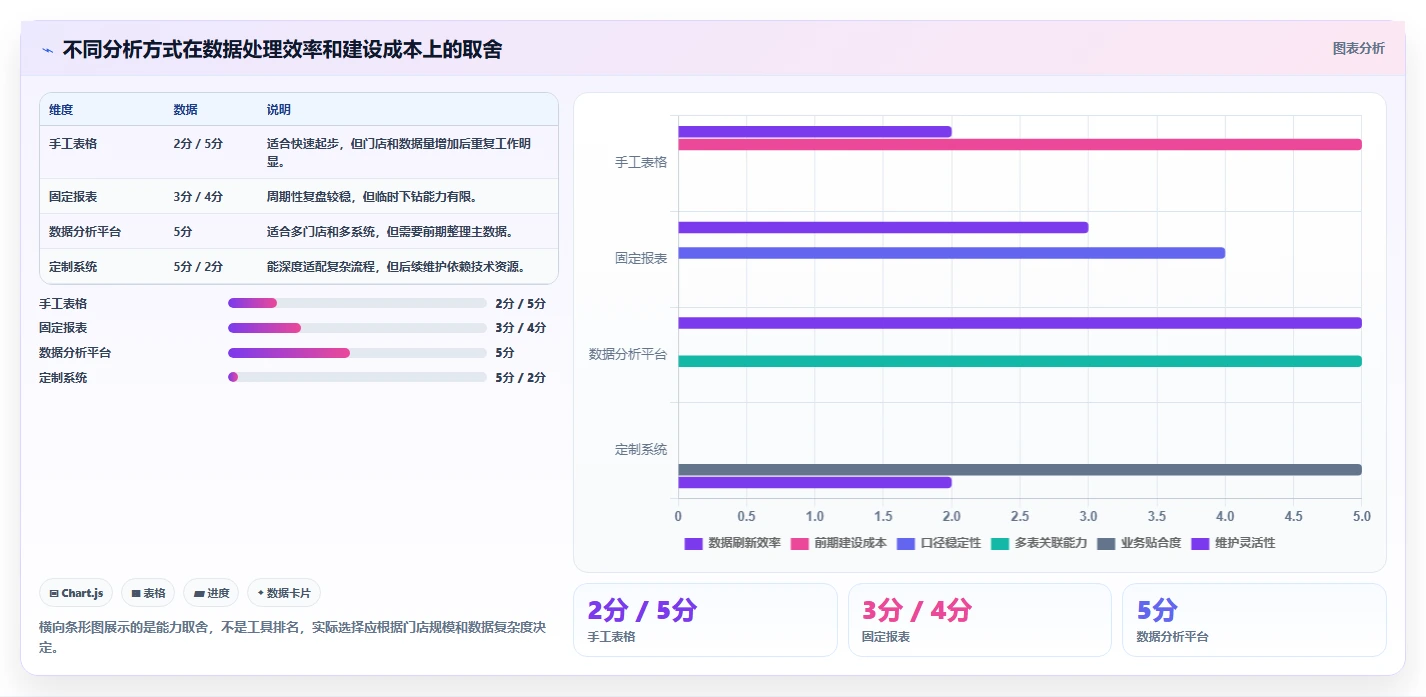Click the purple 定制系统 bar in the chart

(815, 482)
